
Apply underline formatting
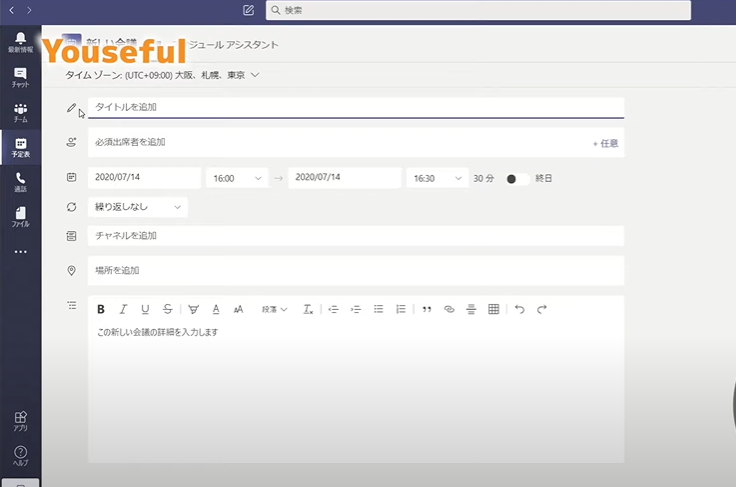(x=145, y=309)
